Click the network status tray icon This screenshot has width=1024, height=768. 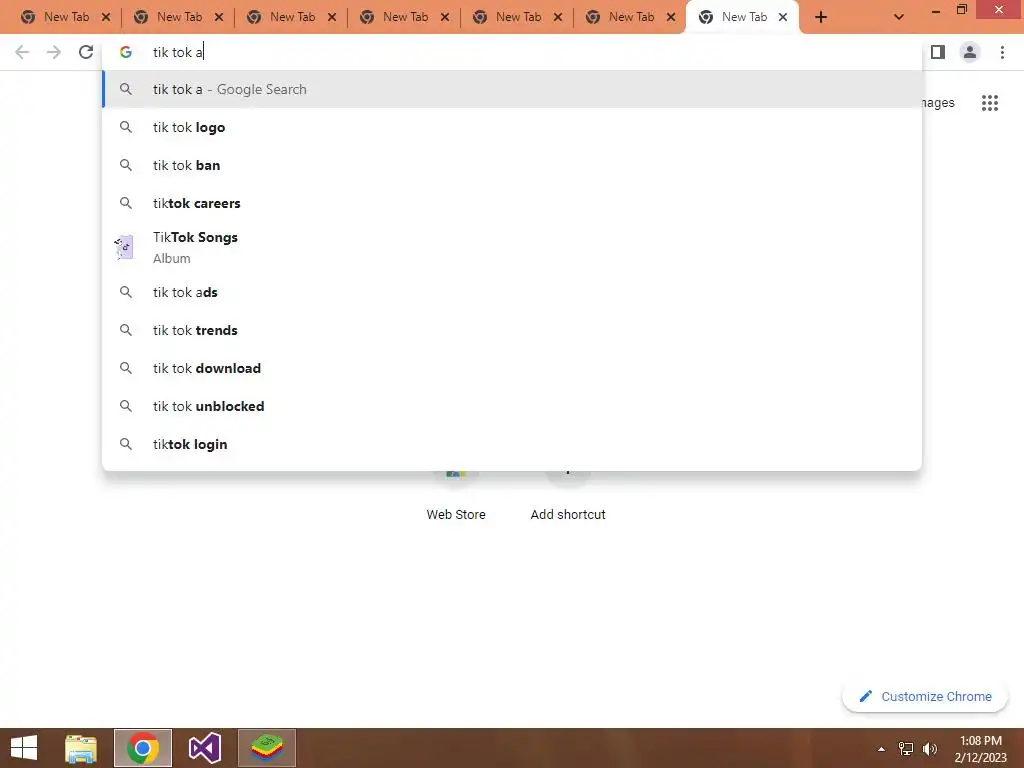[x=906, y=749]
